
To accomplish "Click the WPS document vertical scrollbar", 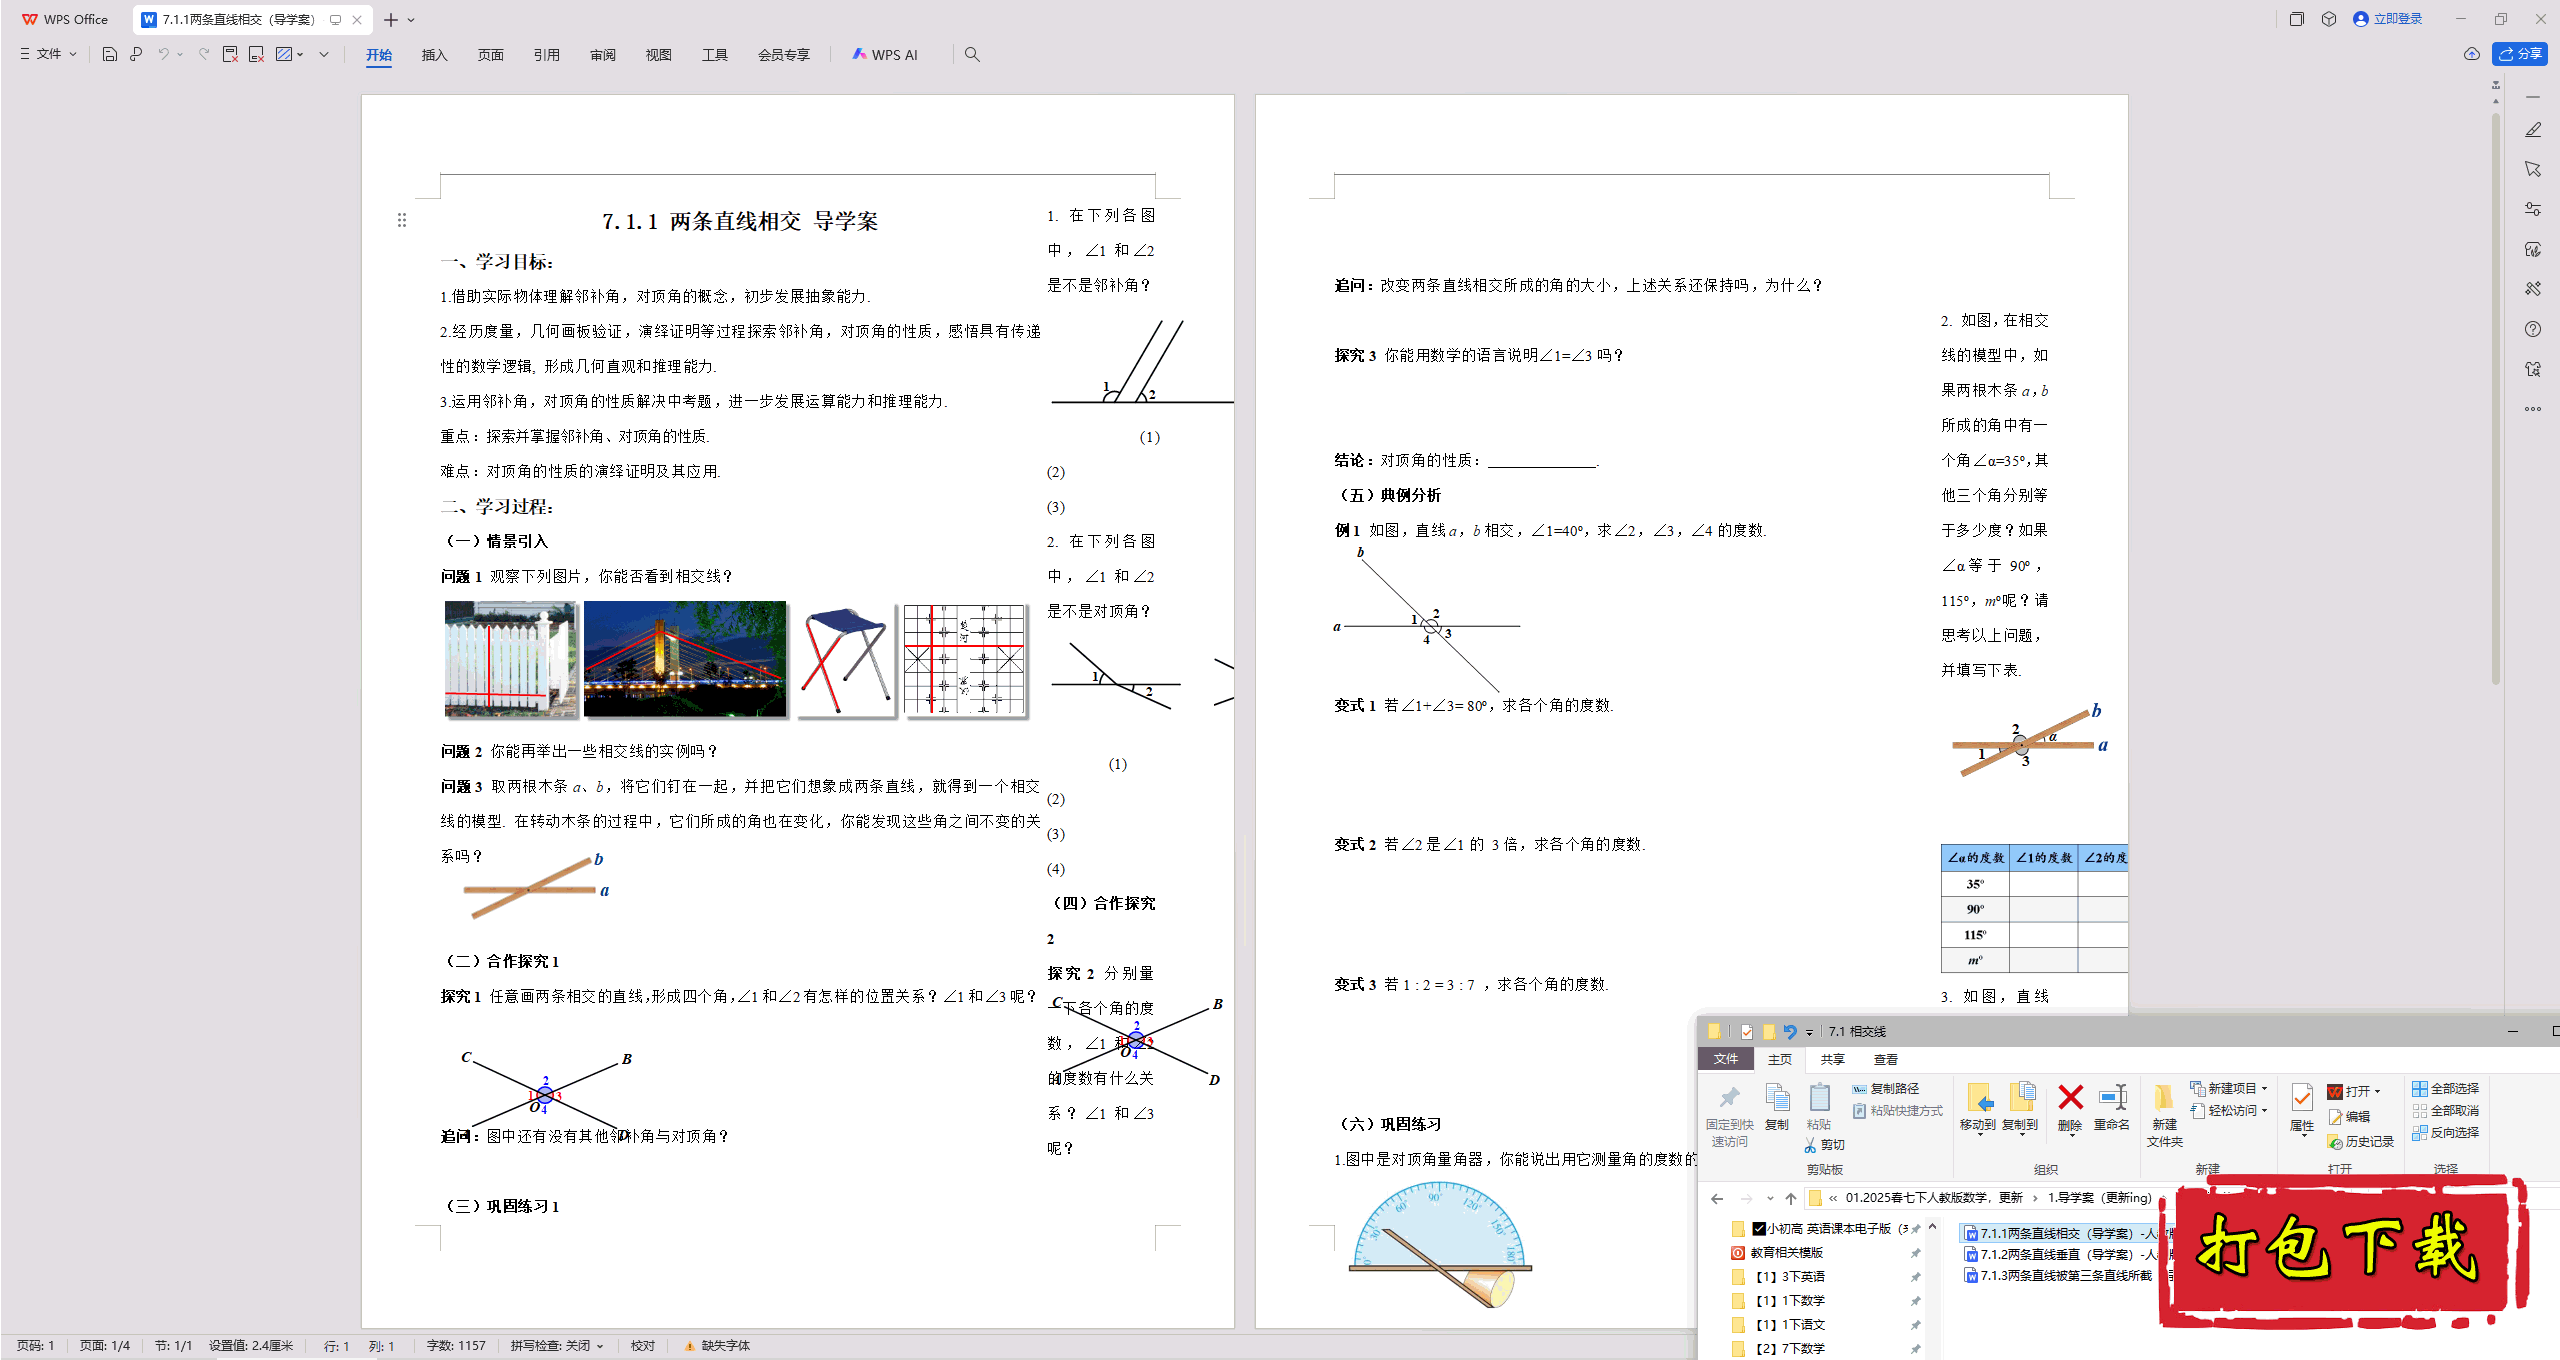I will click(x=2496, y=400).
